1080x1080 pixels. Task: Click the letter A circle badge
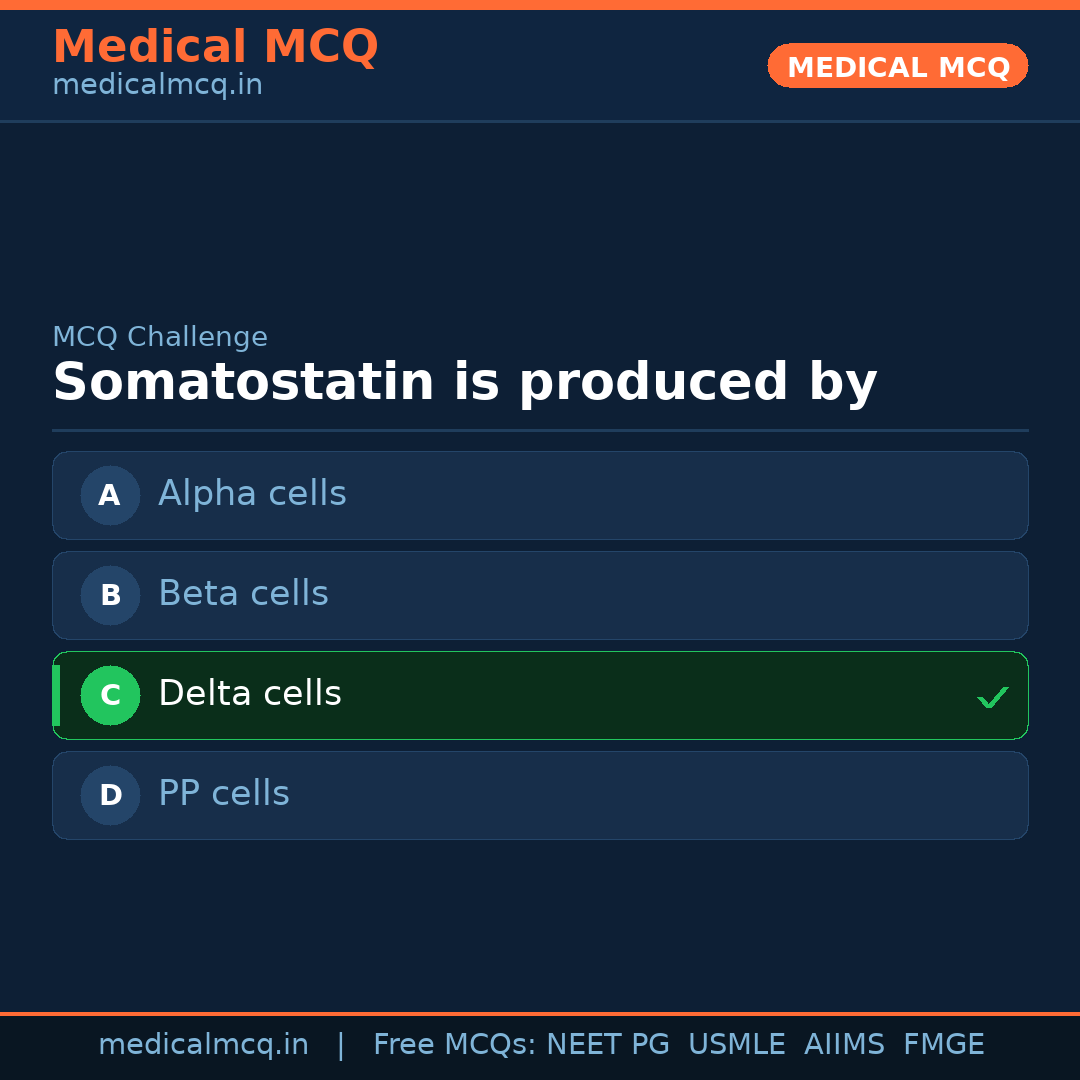coord(110,495)
